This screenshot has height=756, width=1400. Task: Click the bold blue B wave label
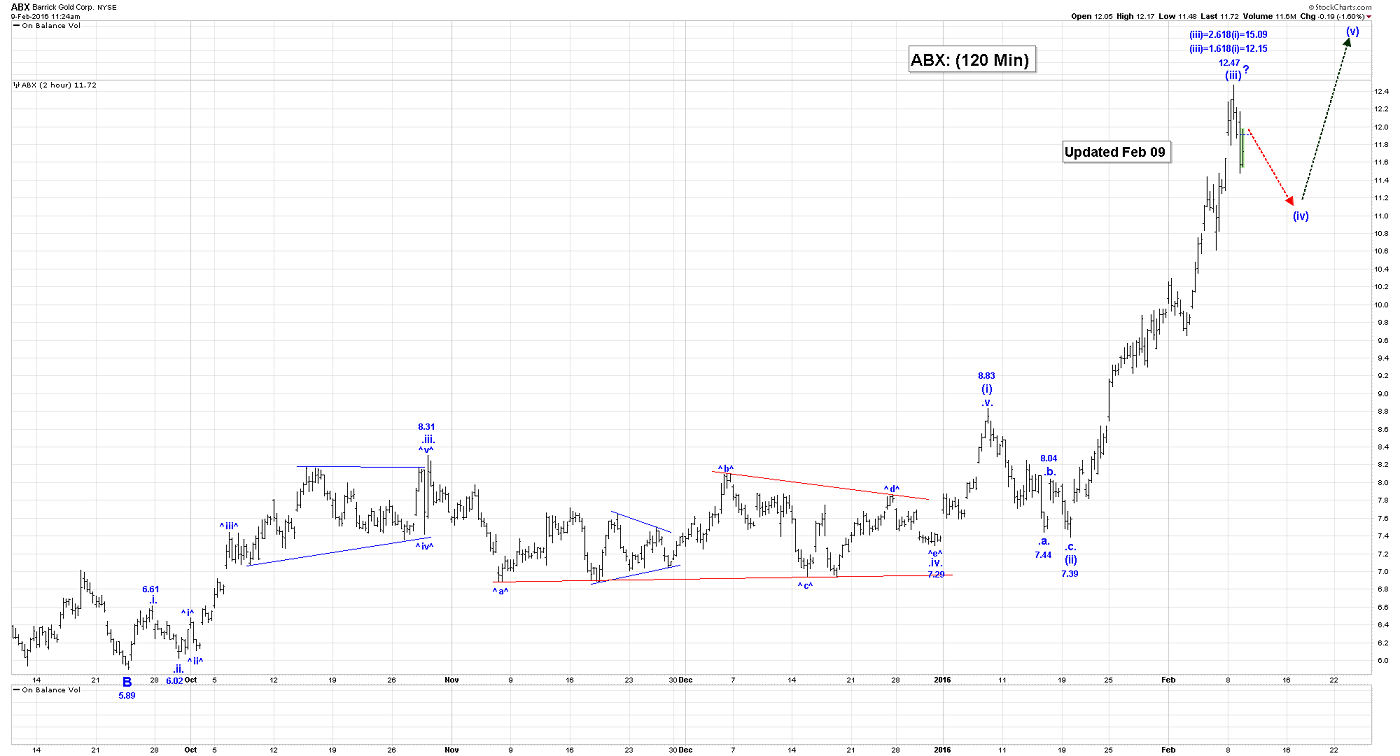[127, 682]
